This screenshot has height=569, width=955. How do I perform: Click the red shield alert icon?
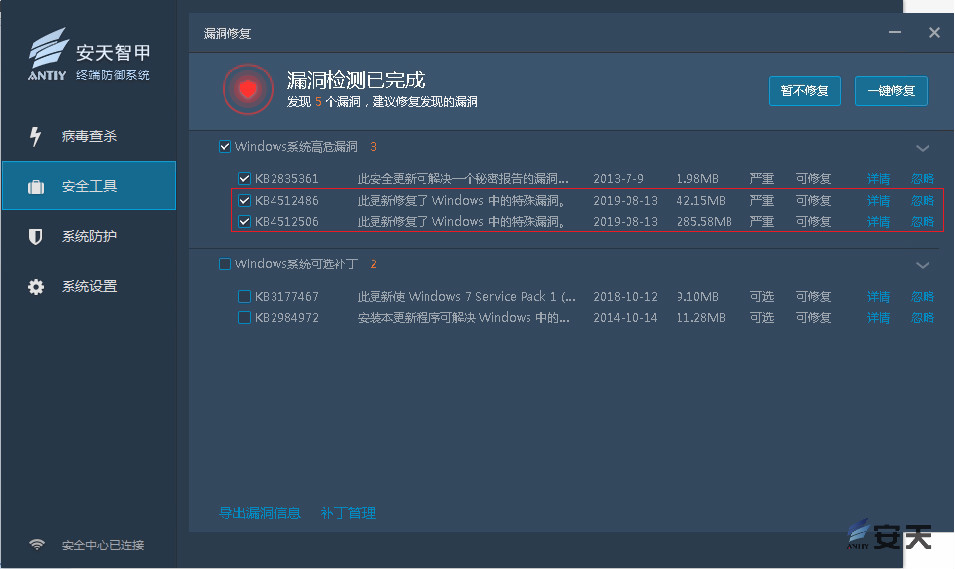(x=248, y=90)
